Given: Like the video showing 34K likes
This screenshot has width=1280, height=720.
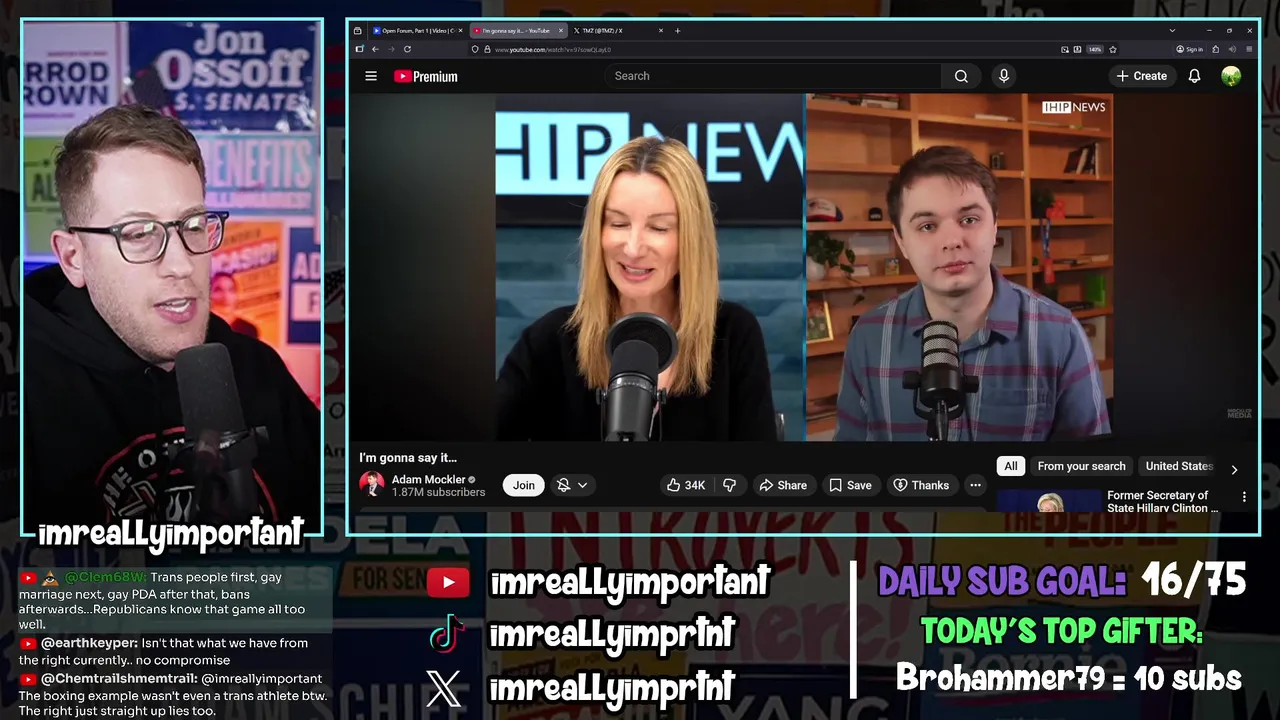Looking at the screenshot, I should click(687, 485).
